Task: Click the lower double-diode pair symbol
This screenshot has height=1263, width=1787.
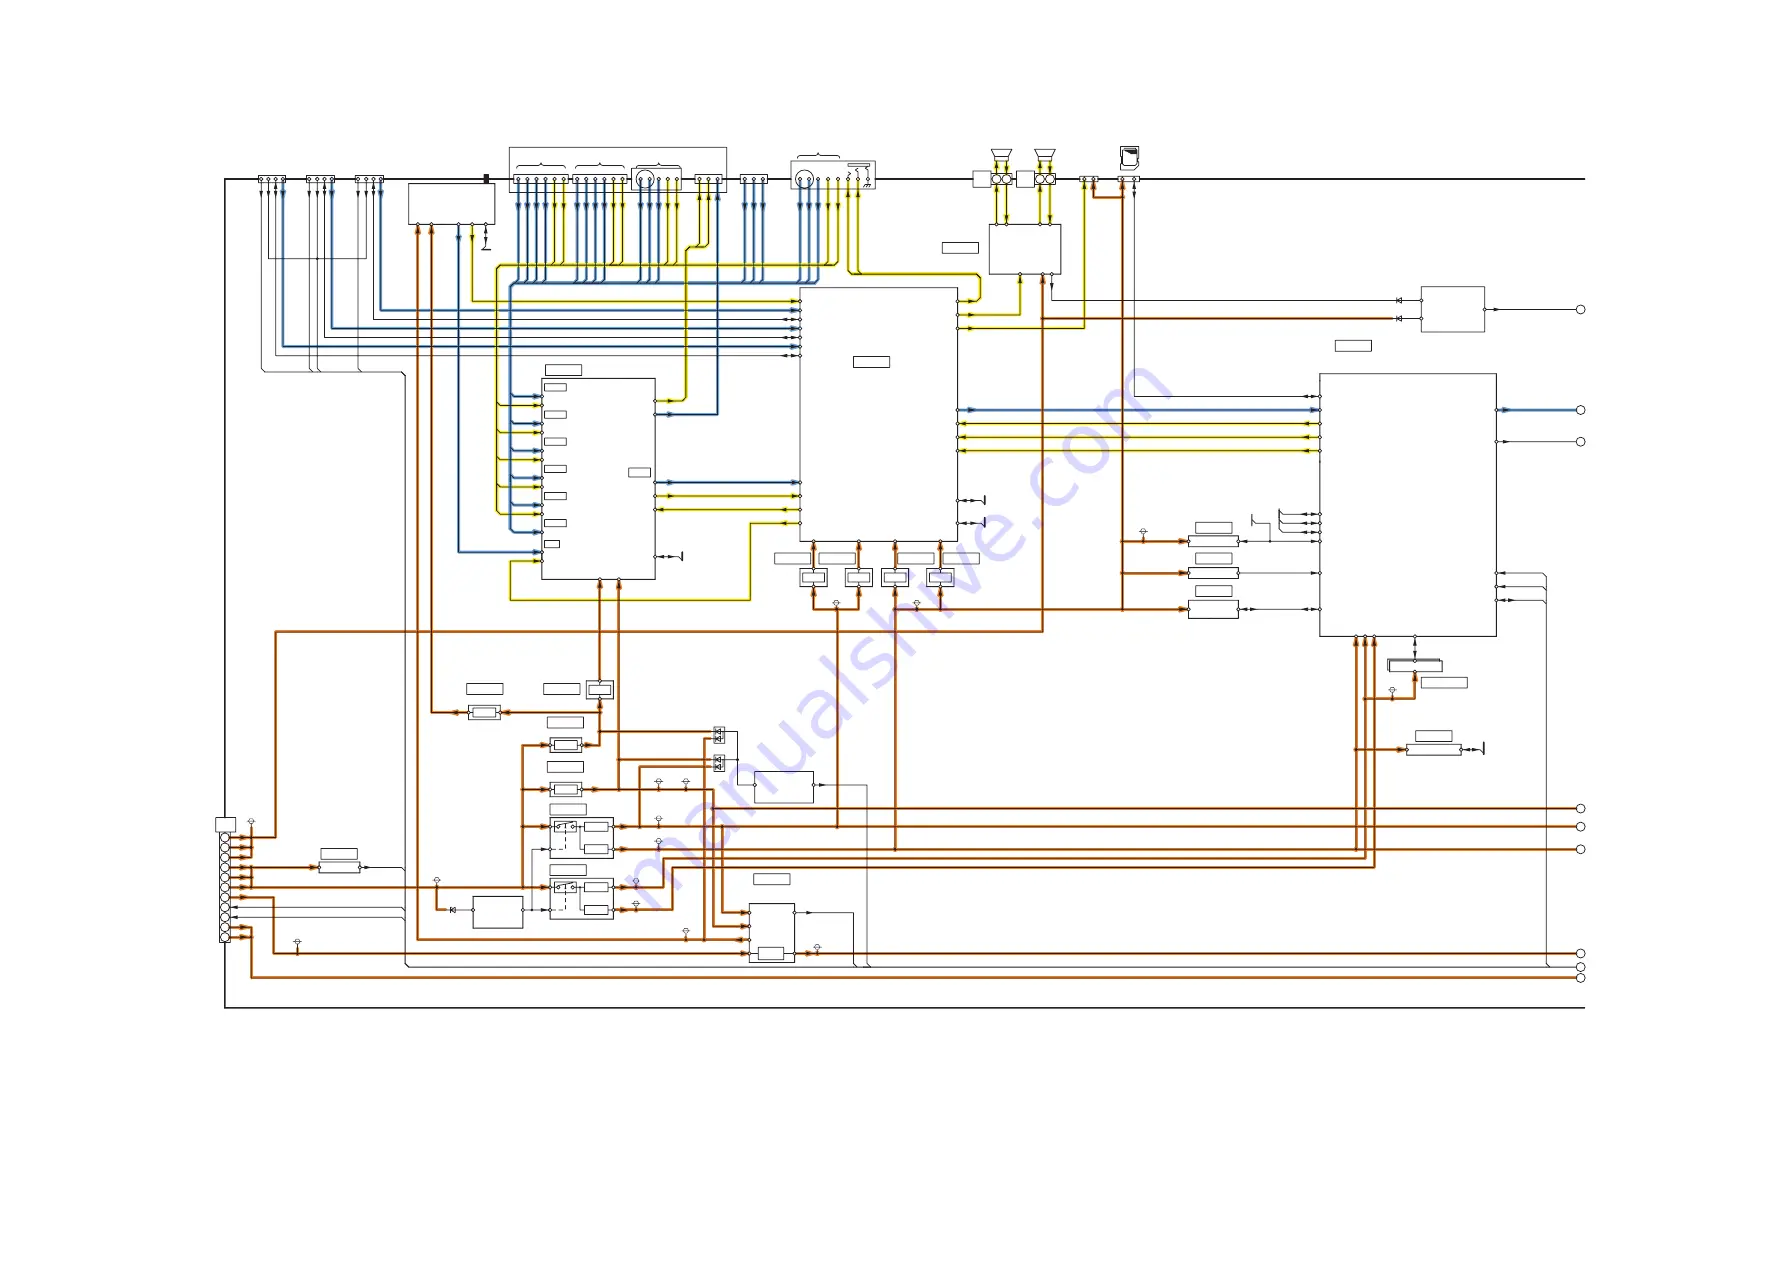Action: (x=718, y=763)
